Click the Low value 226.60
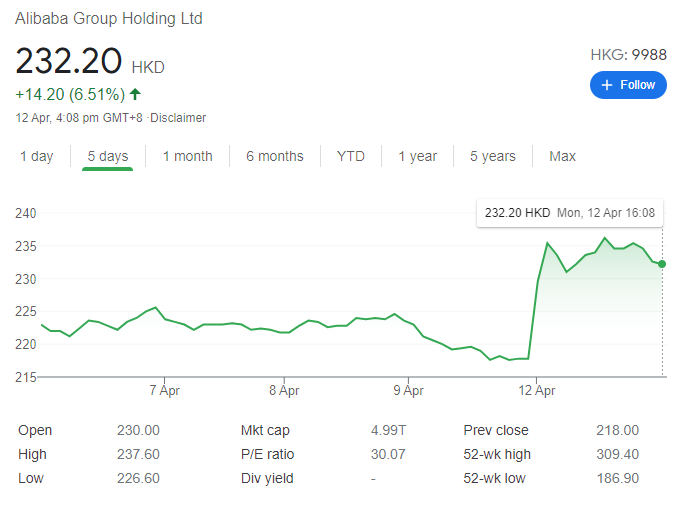The height and width of the screenshot is (507, 682). (138, 478)
